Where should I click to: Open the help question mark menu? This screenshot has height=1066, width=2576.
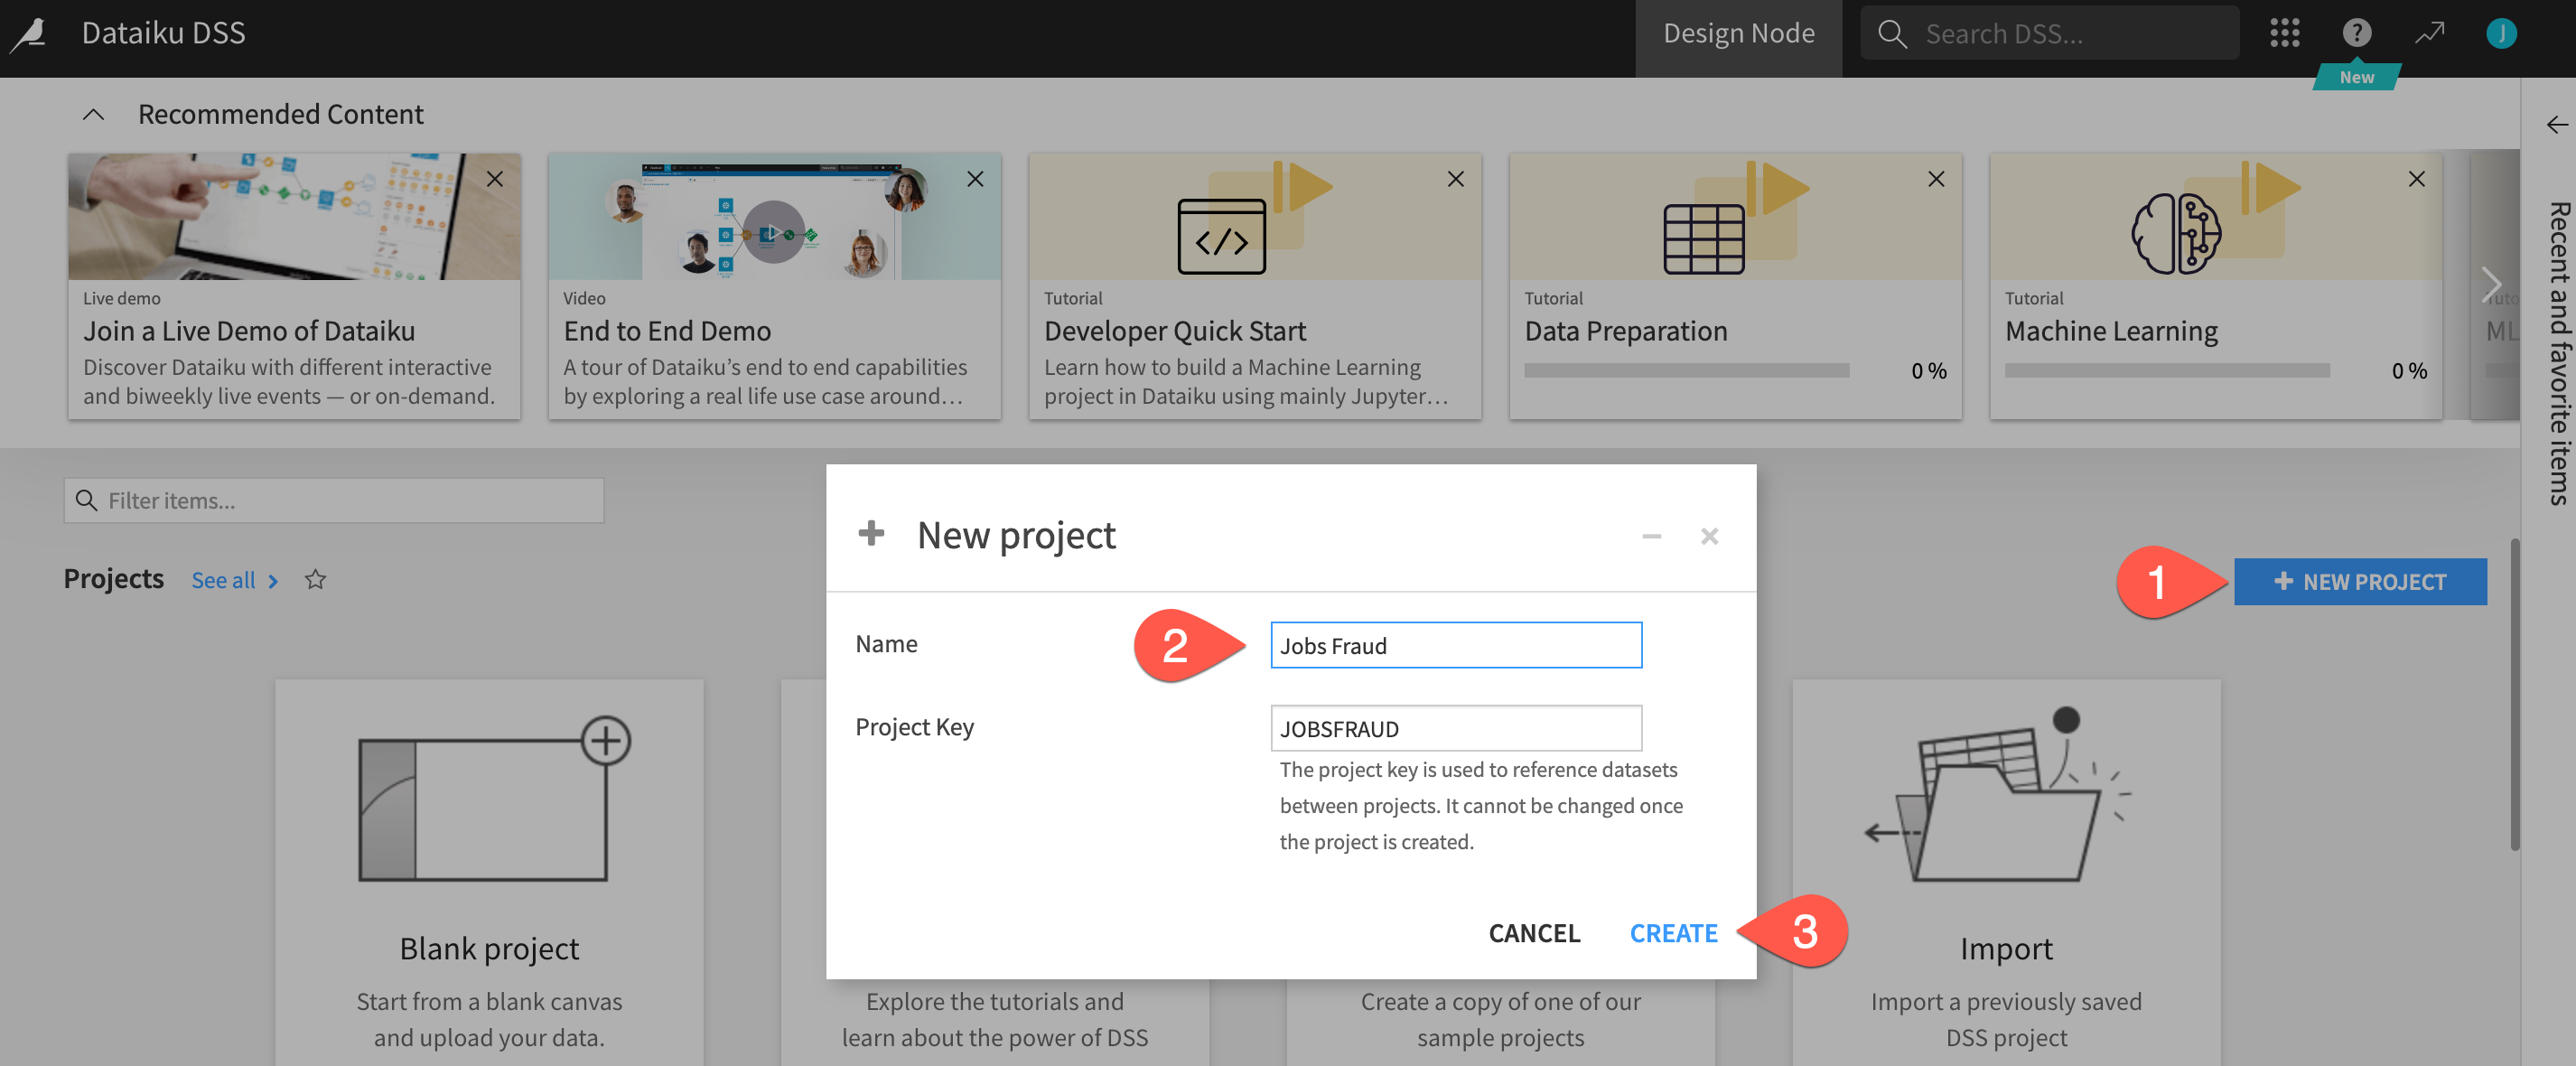2356,33
